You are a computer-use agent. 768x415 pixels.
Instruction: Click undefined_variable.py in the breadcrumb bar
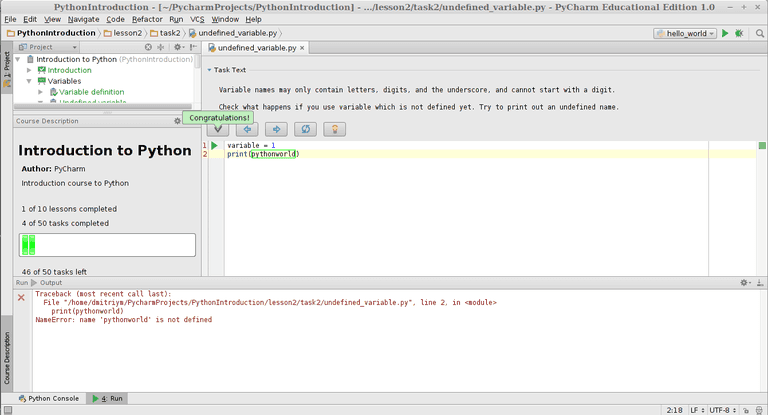(x=233, y=33)
